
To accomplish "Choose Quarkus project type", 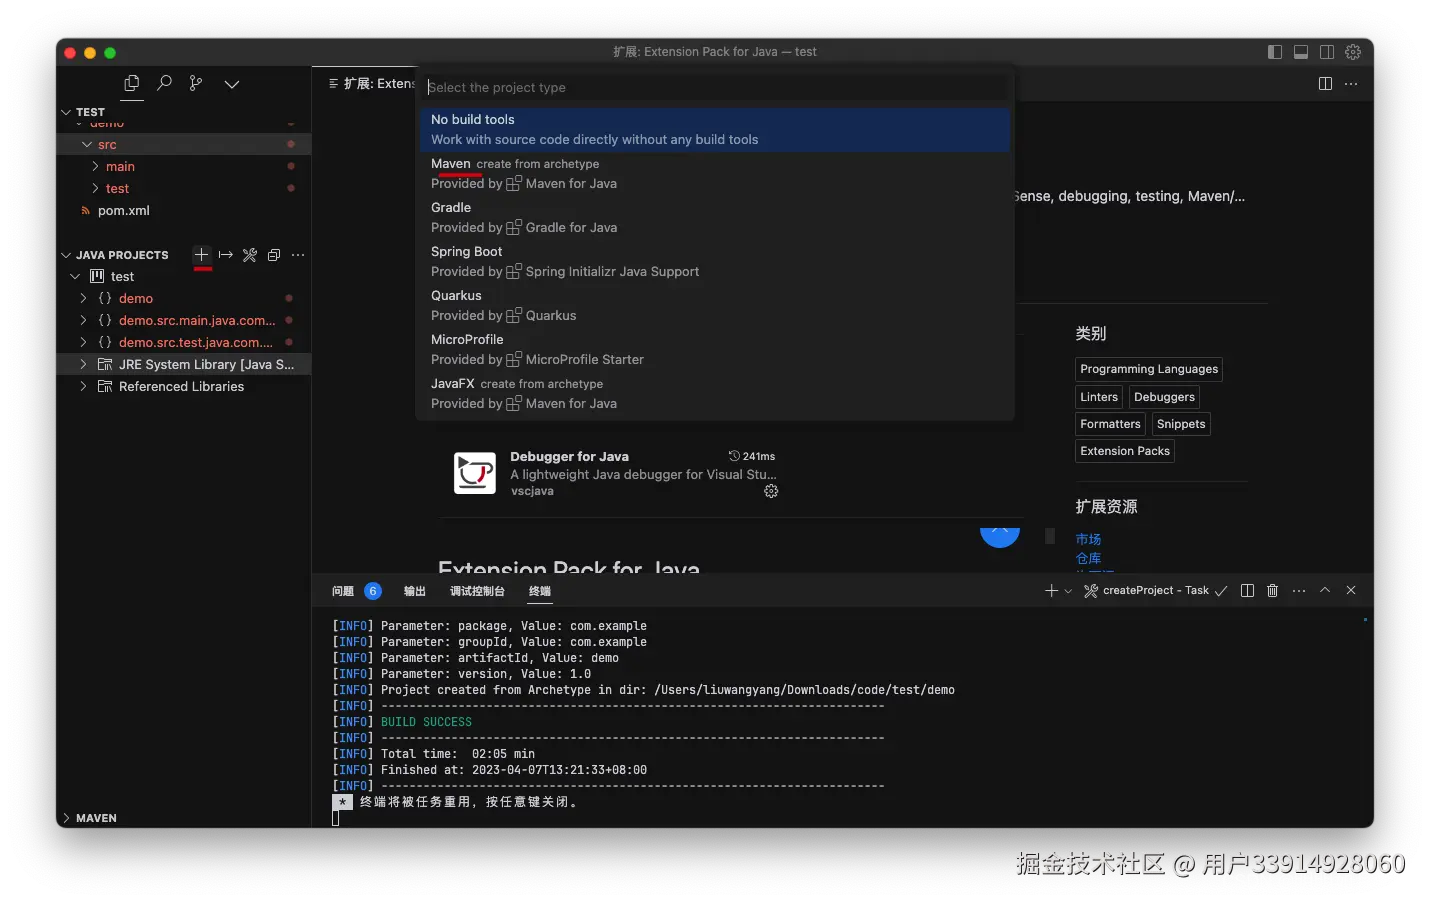I will click(715, 306).
